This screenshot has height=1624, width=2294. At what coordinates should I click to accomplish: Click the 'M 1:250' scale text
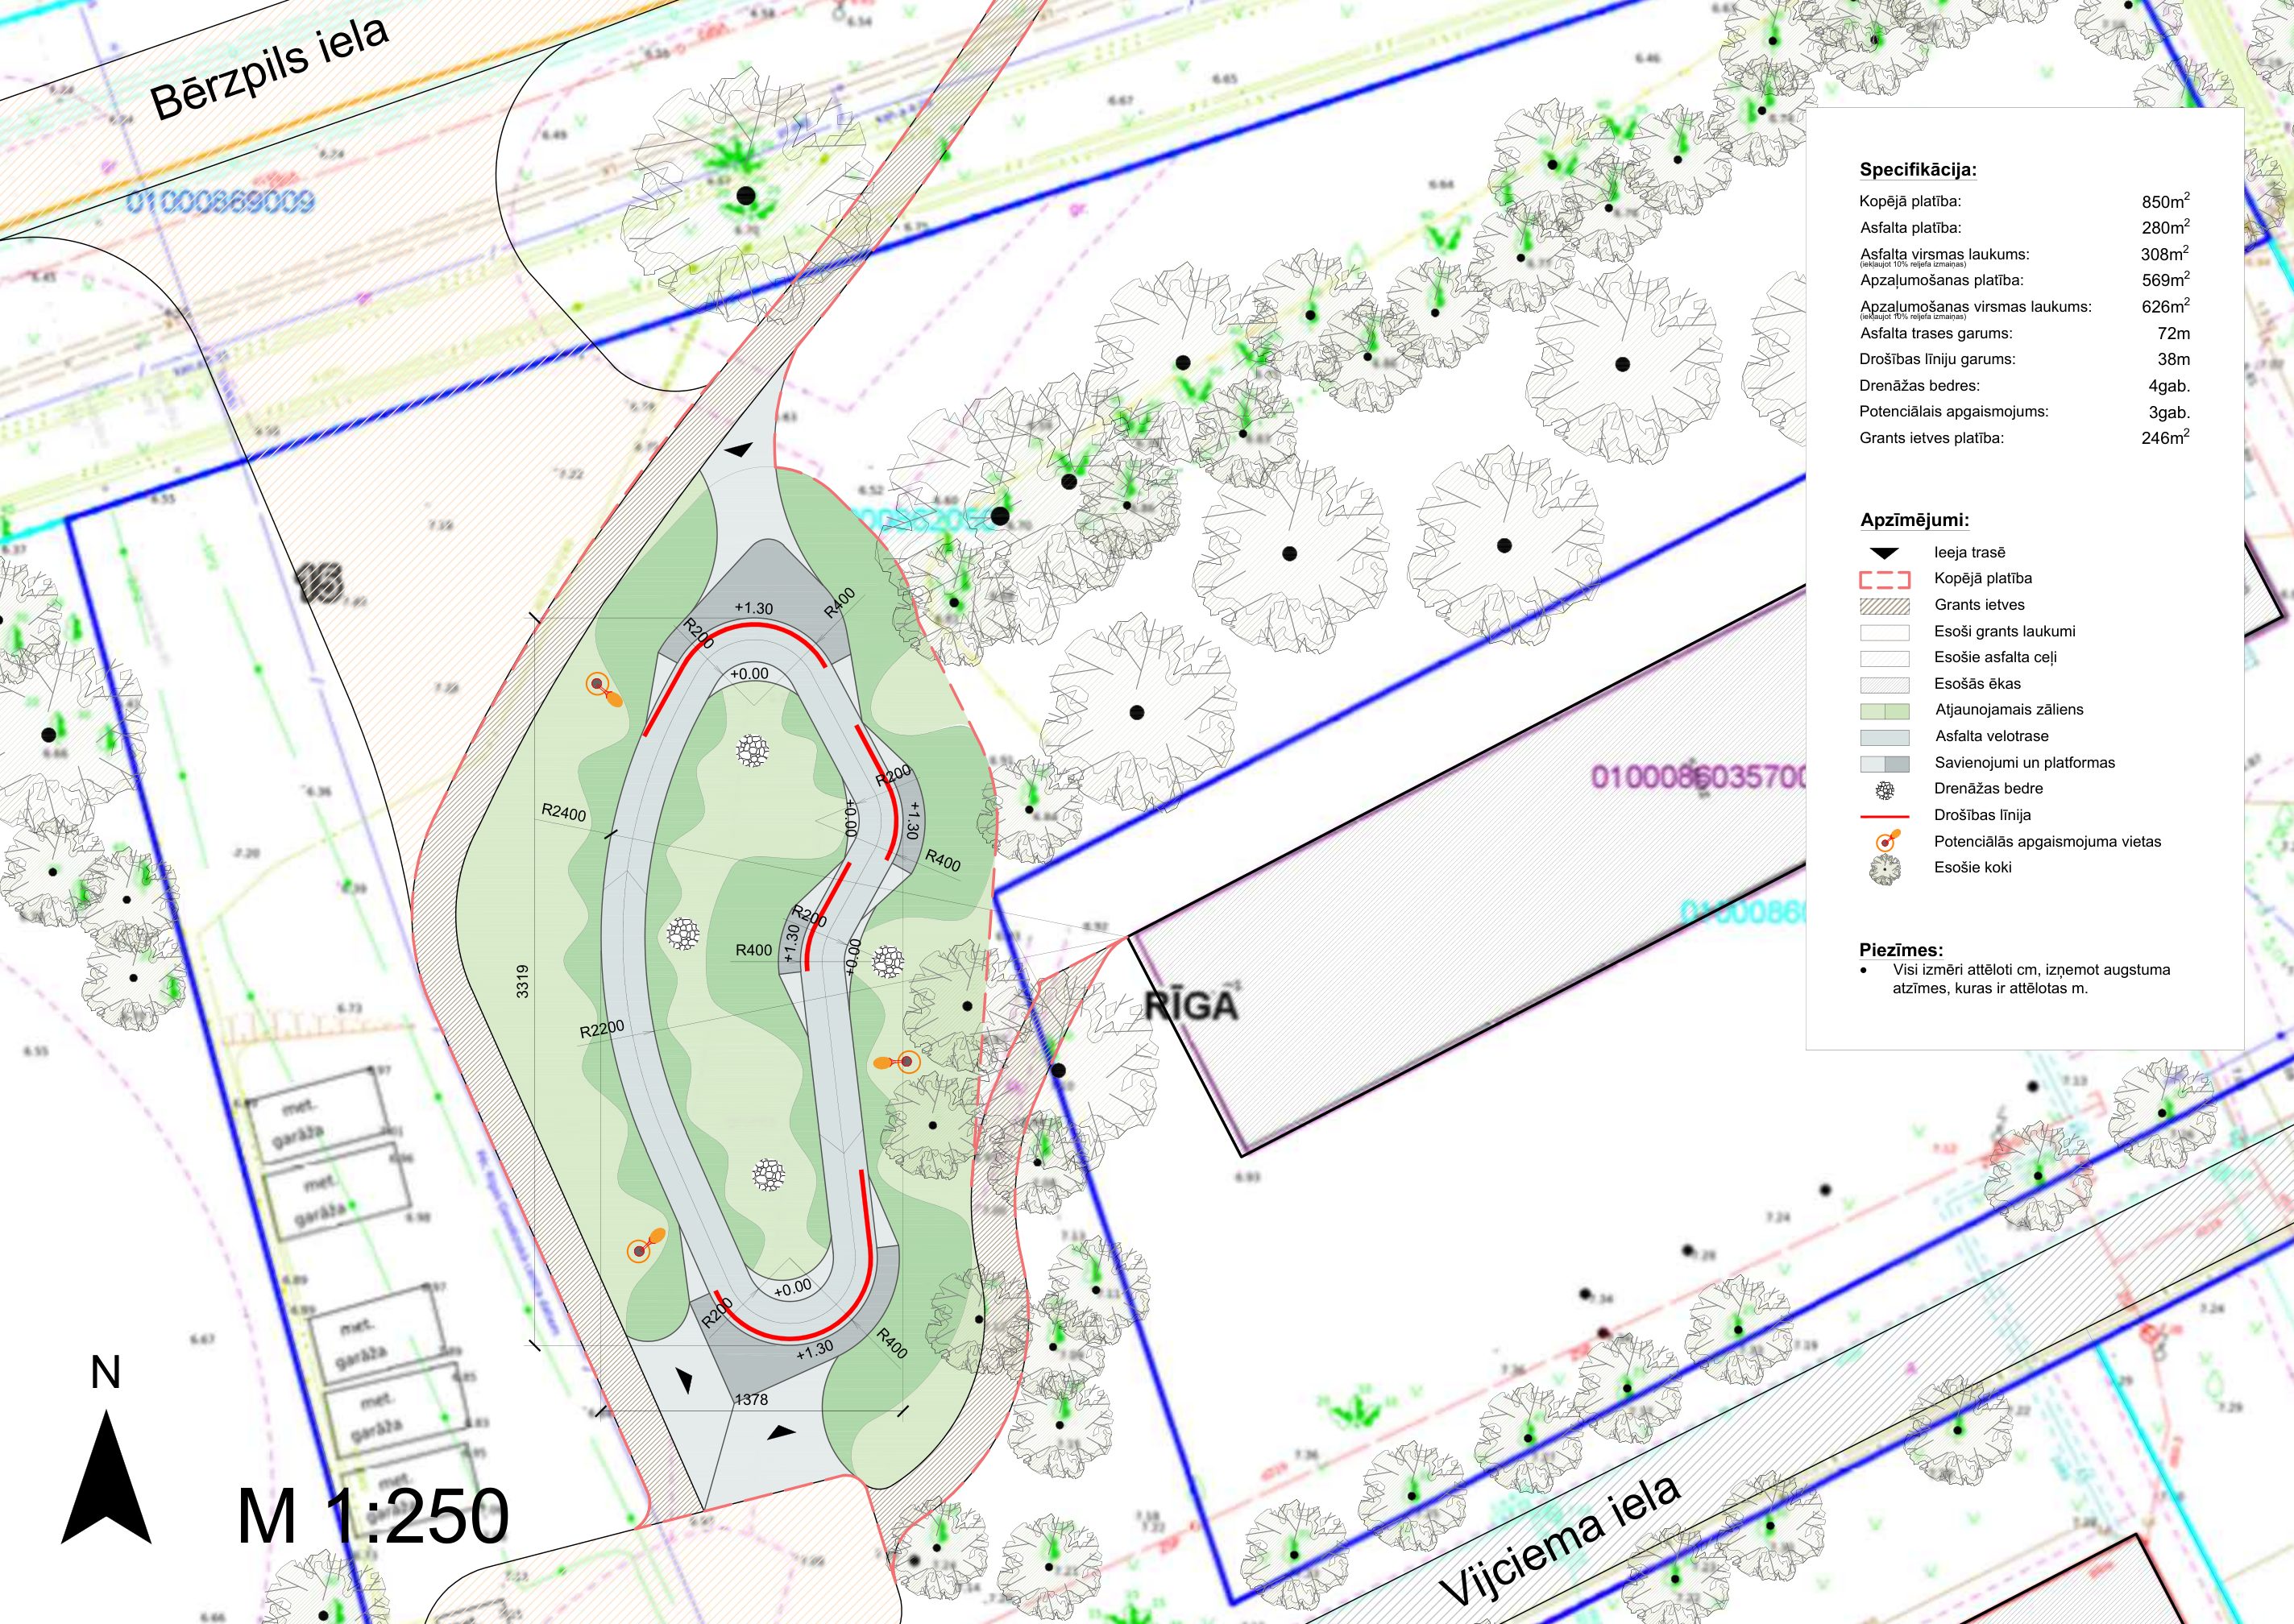click(373, 1517)
